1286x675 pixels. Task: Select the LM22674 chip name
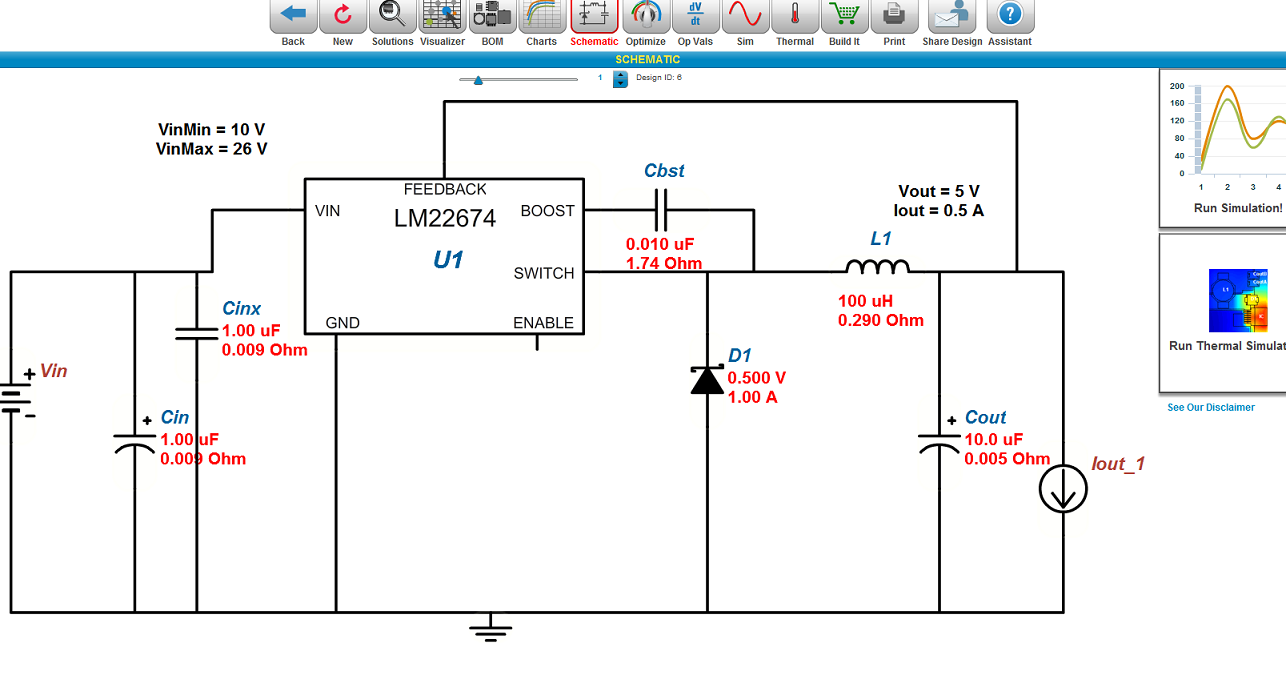(x=445, y=218)
